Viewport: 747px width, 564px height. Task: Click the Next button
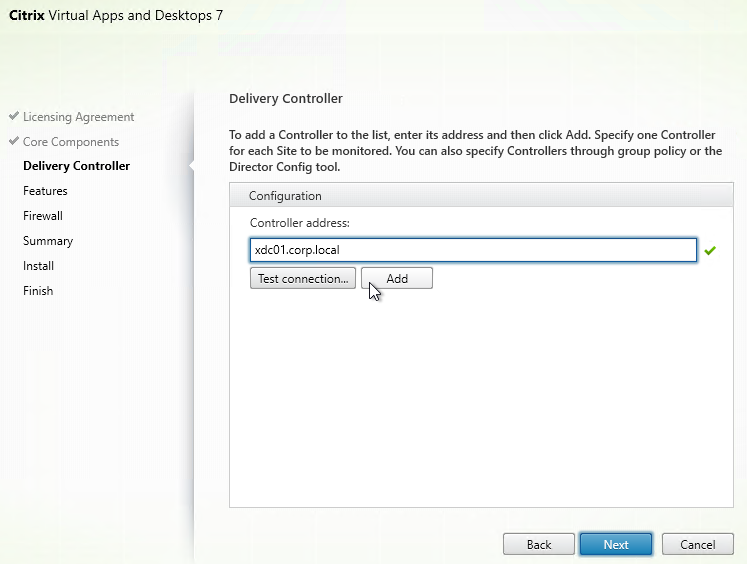tap(616, 544)
